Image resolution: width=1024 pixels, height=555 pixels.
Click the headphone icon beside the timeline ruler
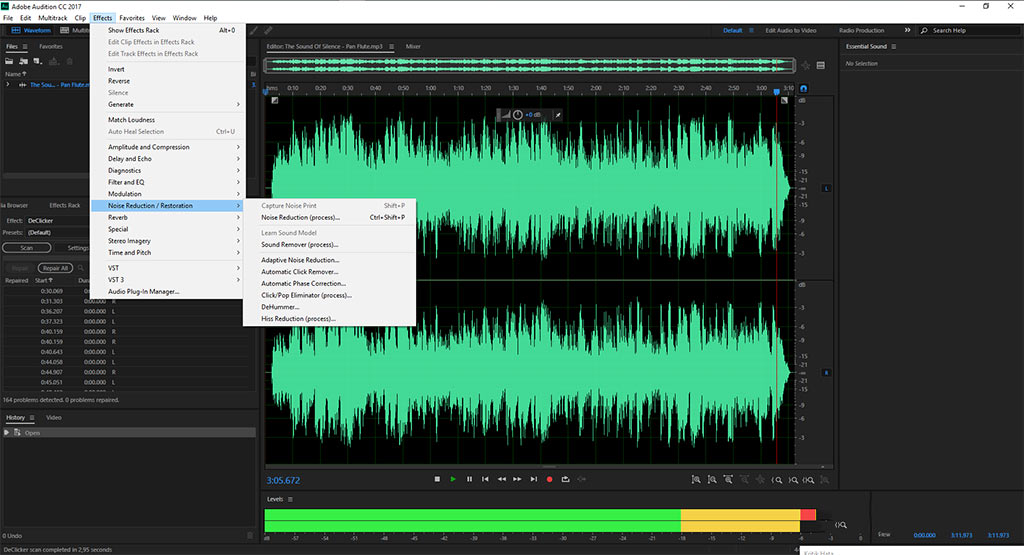point(803,88)
